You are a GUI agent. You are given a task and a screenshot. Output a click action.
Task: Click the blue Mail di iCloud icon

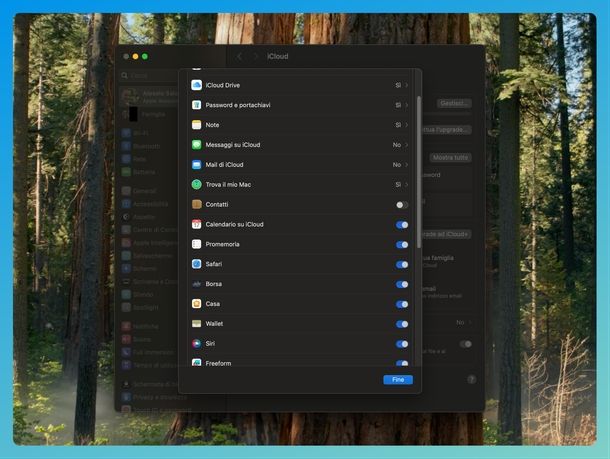pos(196,164)
